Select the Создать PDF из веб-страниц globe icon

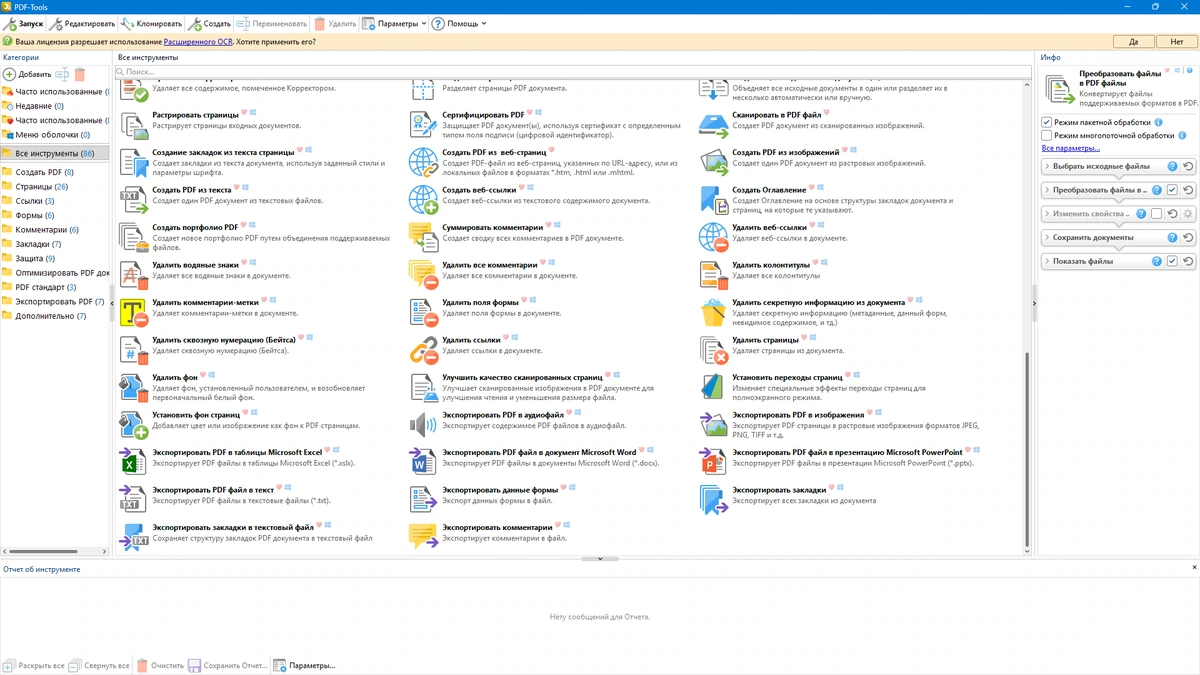point(423,162)
